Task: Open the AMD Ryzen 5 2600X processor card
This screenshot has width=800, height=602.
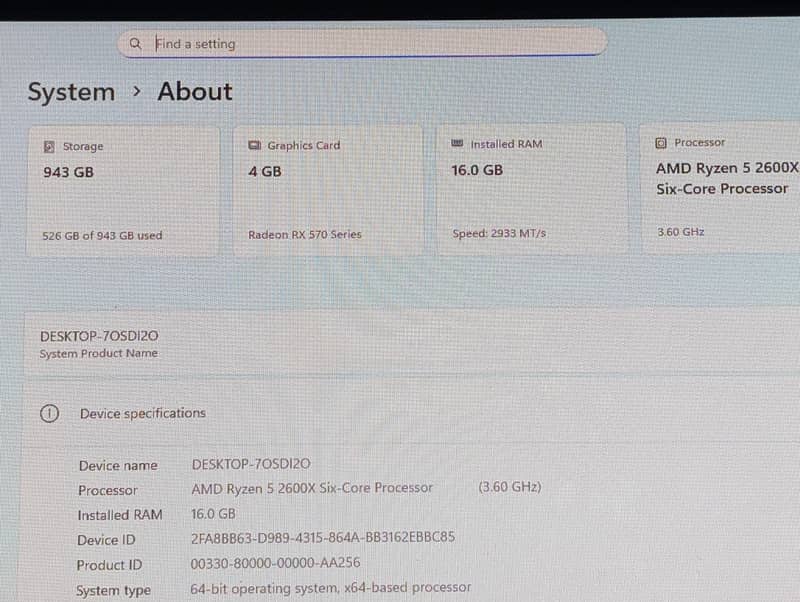Action: (x=726, y=178)
